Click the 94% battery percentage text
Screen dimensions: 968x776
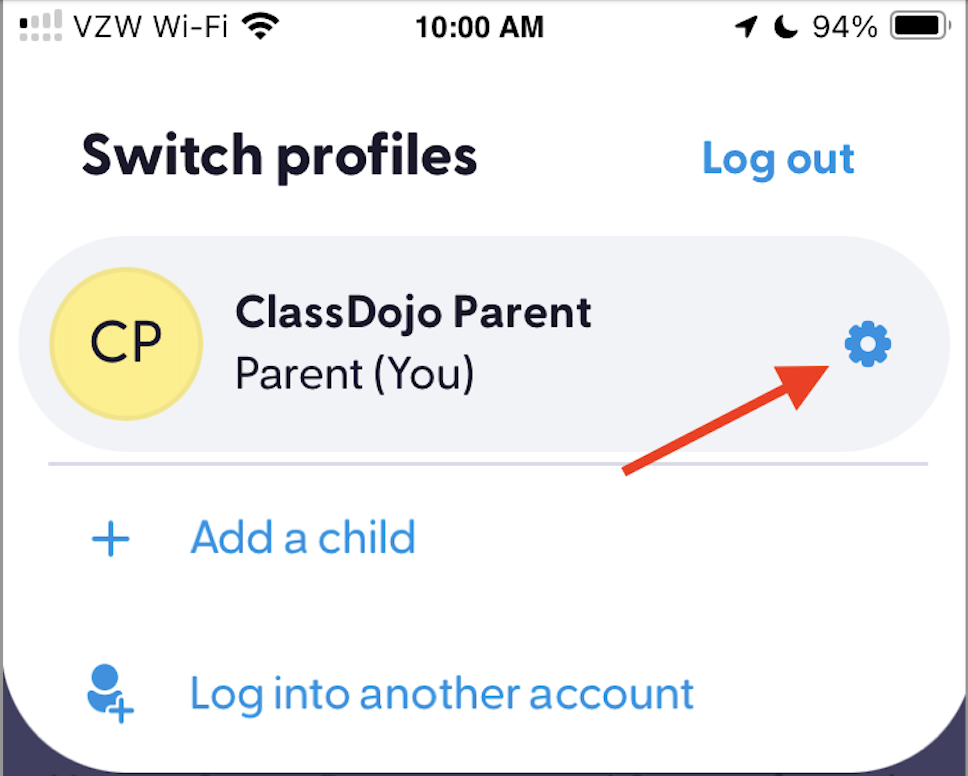(844, 27)
